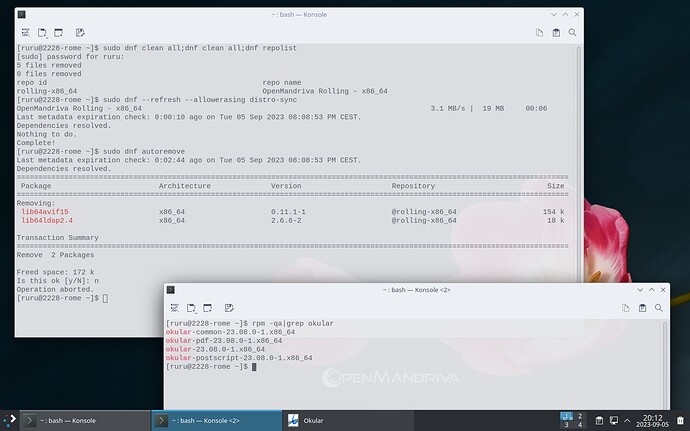Maximize the Konsole <2> window
The height and width of the screenshot is (431, 690).
coord(651,290)
